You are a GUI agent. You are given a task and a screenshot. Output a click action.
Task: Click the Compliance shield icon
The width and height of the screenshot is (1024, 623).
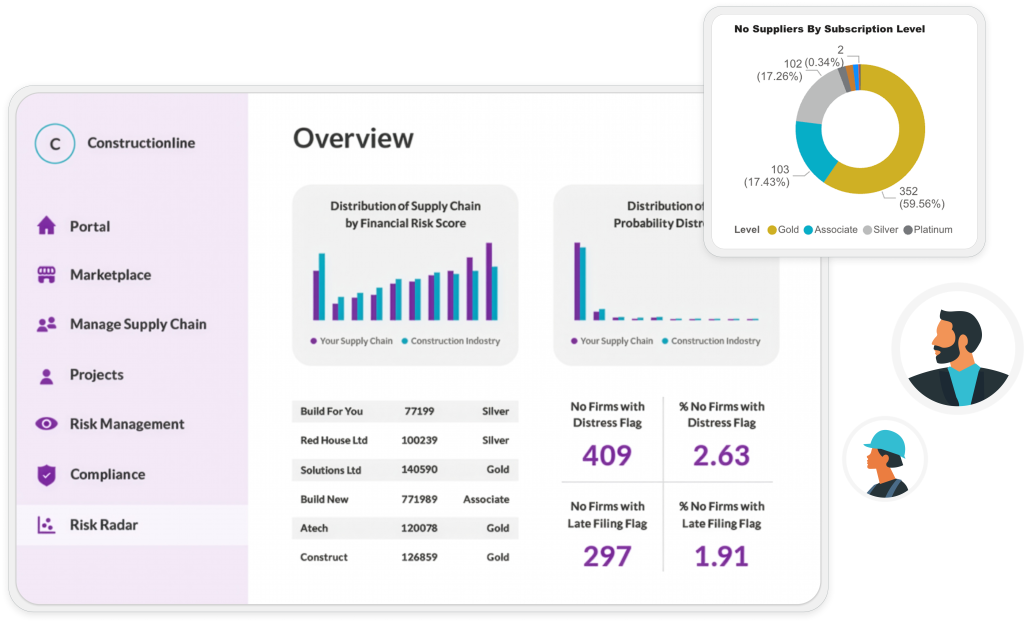point(46,475)
